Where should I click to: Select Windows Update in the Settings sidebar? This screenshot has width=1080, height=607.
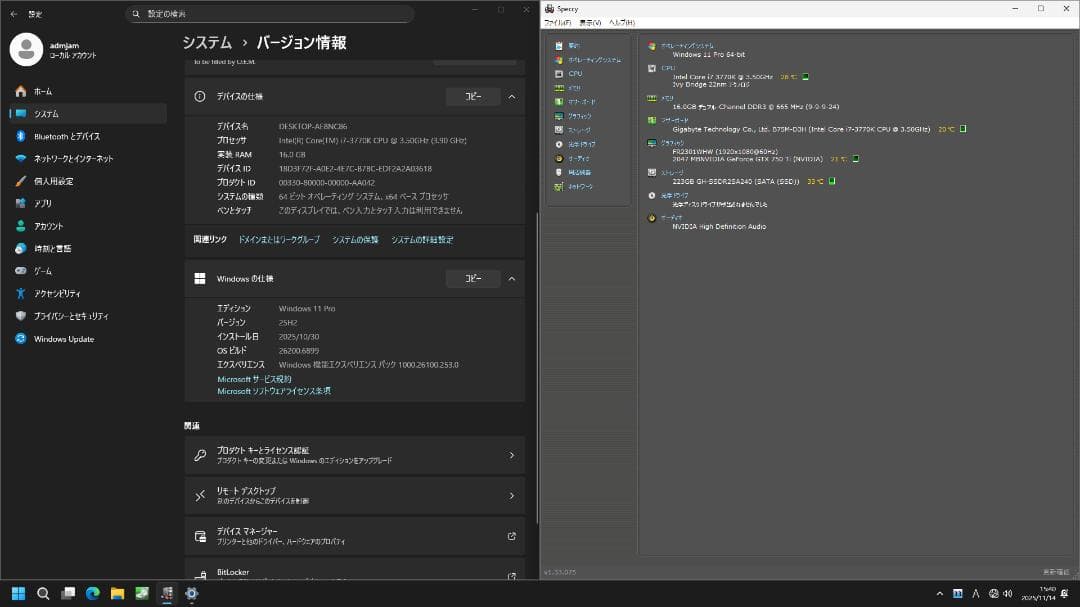(61, 338)
